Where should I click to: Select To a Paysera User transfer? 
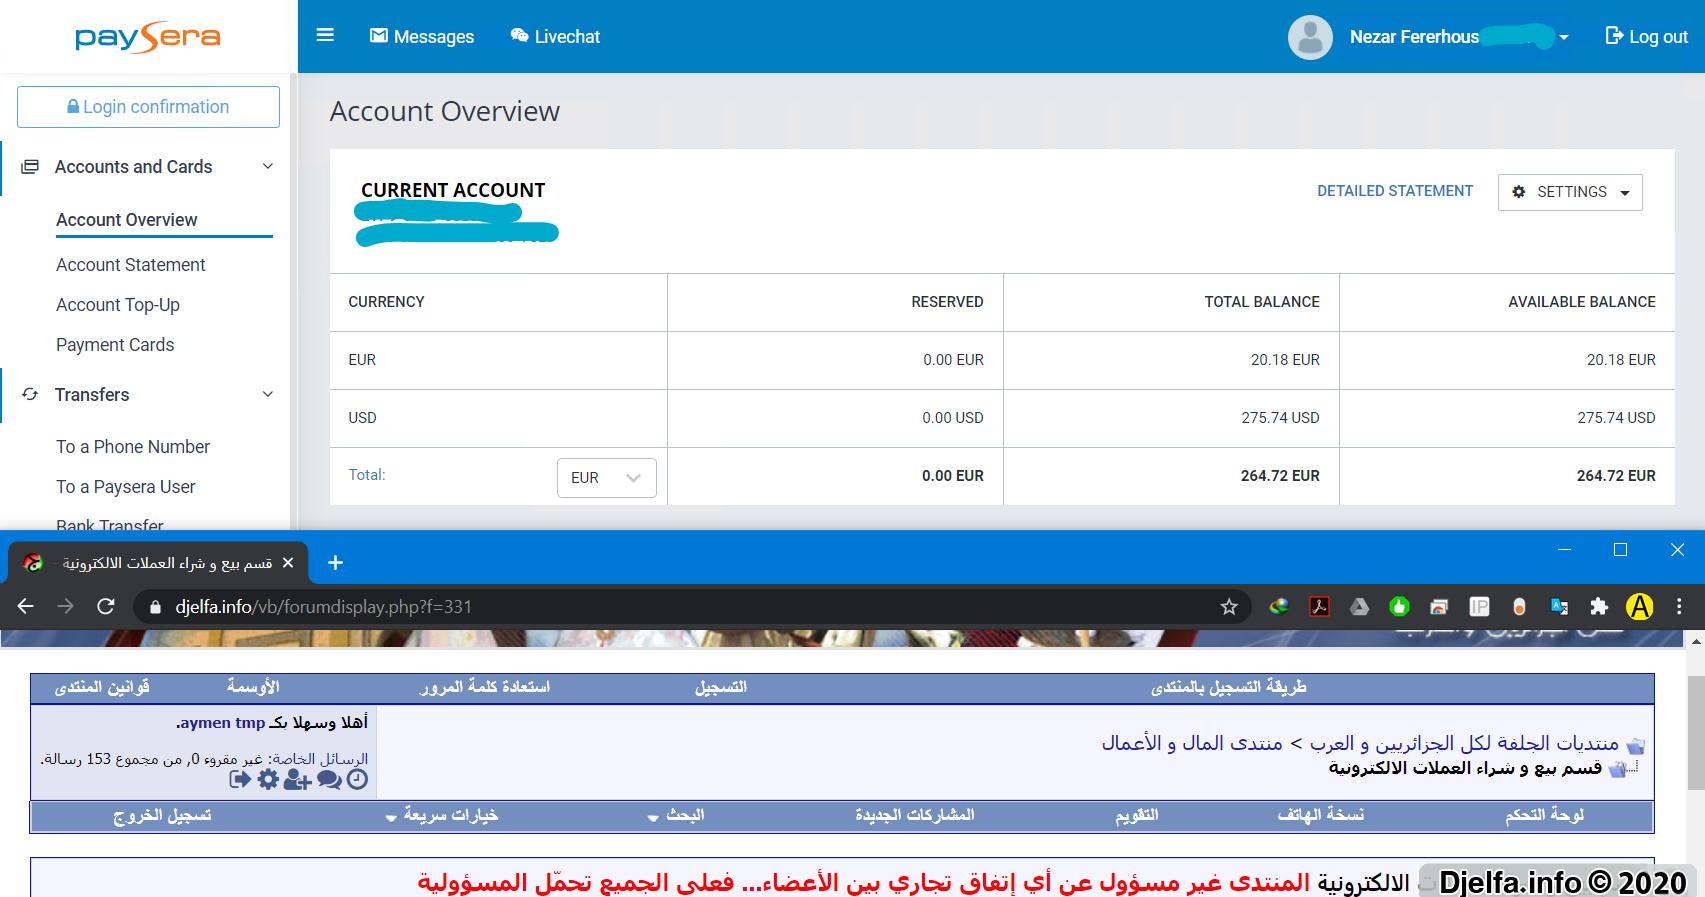pyautogui.click(x=126, y=487)
